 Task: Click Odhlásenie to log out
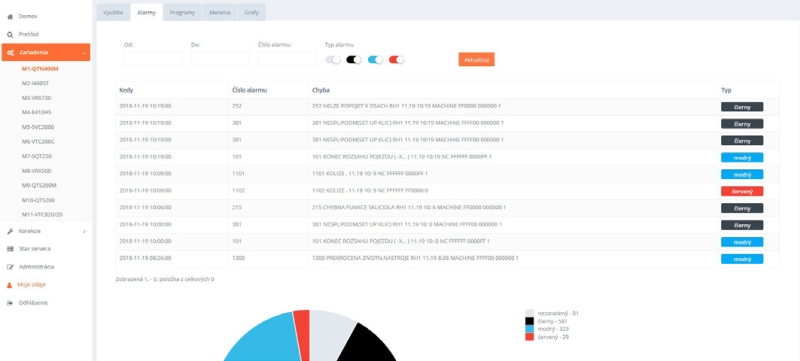tap(33, 303)
